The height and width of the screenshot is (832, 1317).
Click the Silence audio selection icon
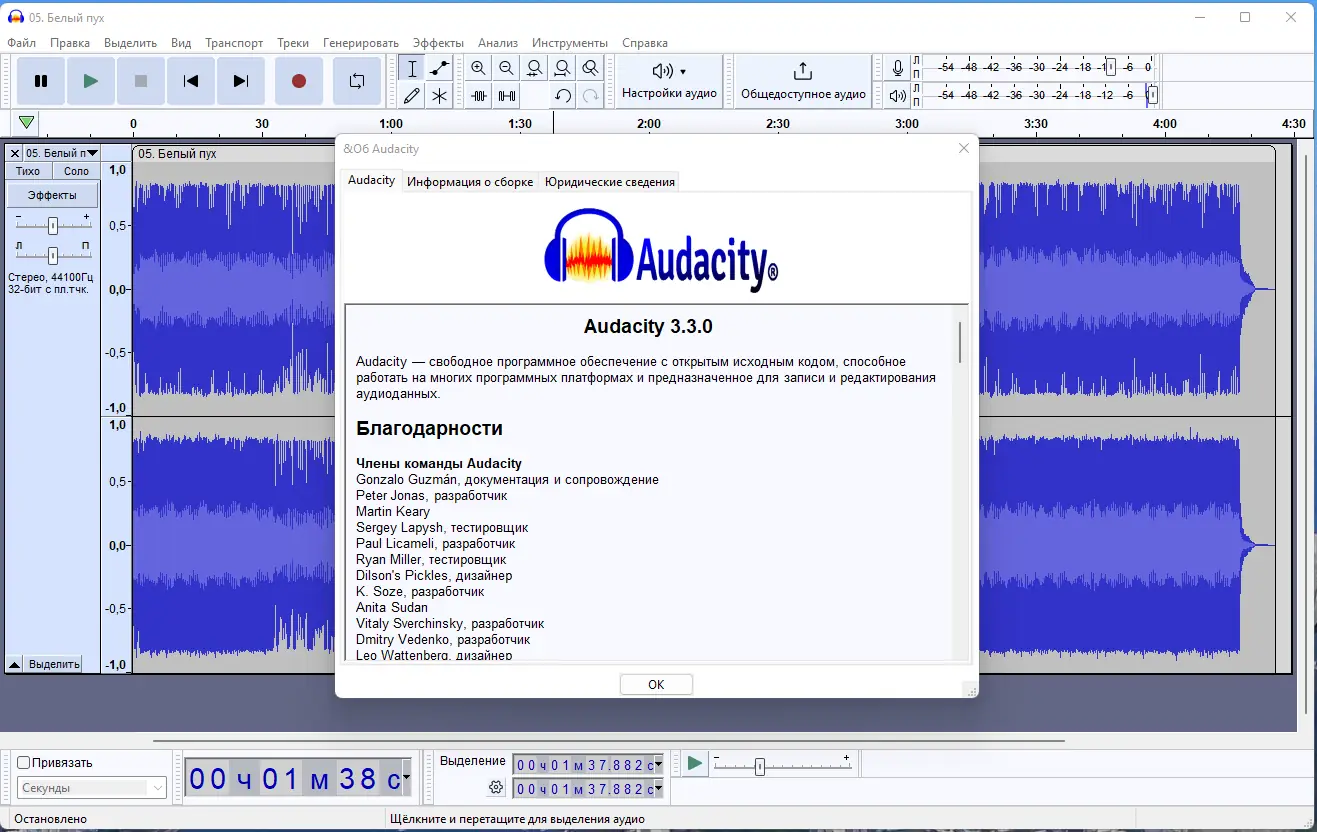point(507,96)
